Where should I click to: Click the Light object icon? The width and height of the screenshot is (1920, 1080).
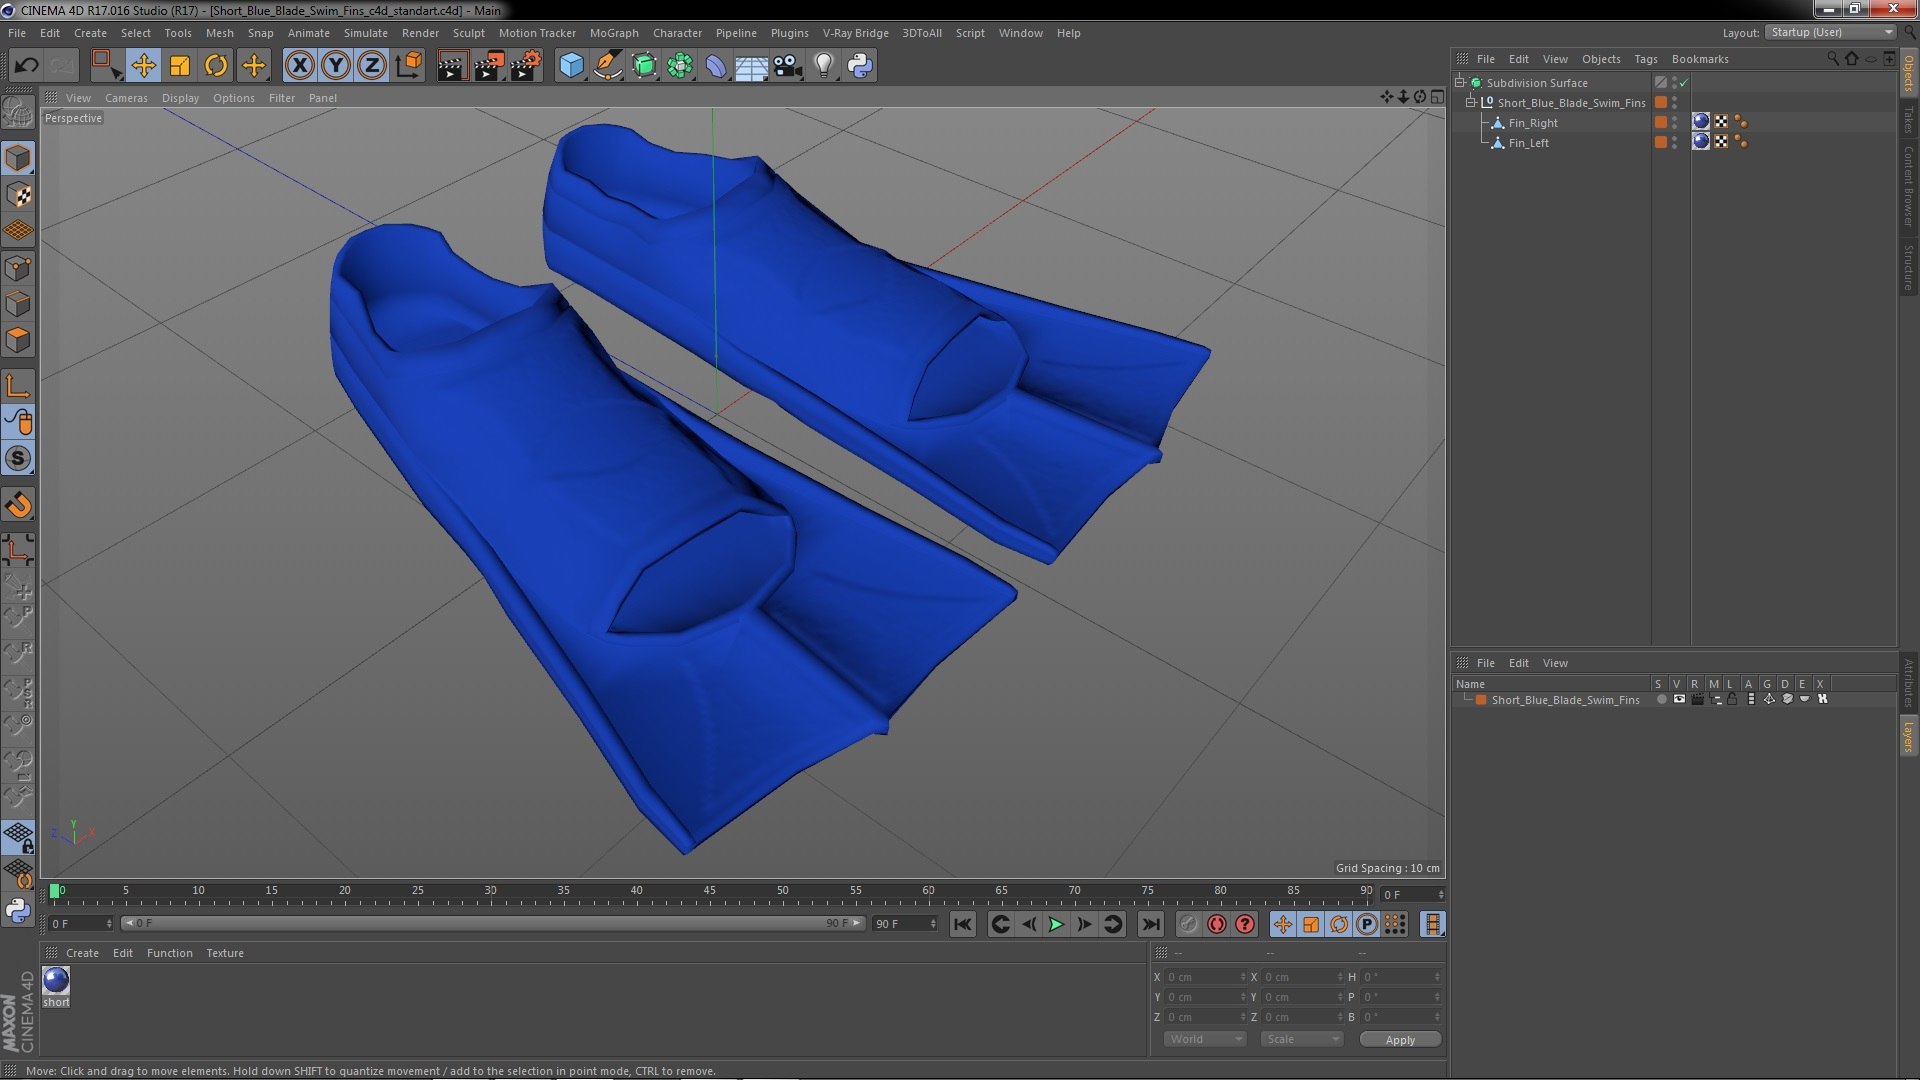pos(823,66)
